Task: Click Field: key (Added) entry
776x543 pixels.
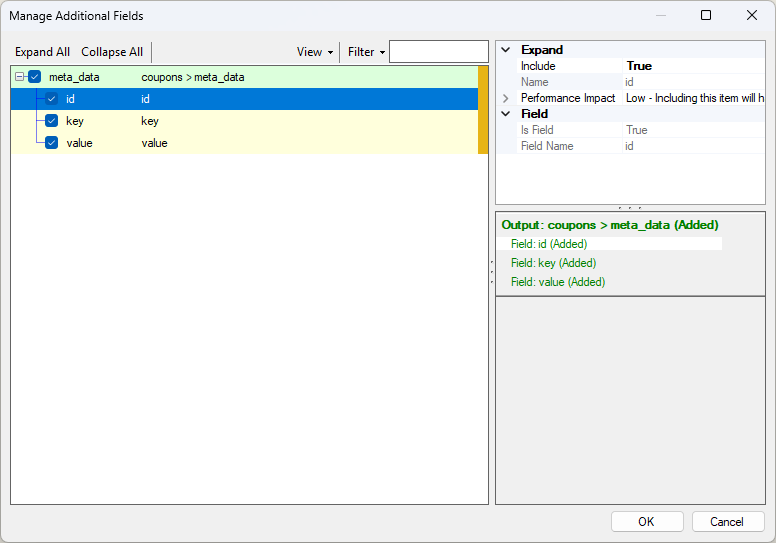Action: click(553, 263)
